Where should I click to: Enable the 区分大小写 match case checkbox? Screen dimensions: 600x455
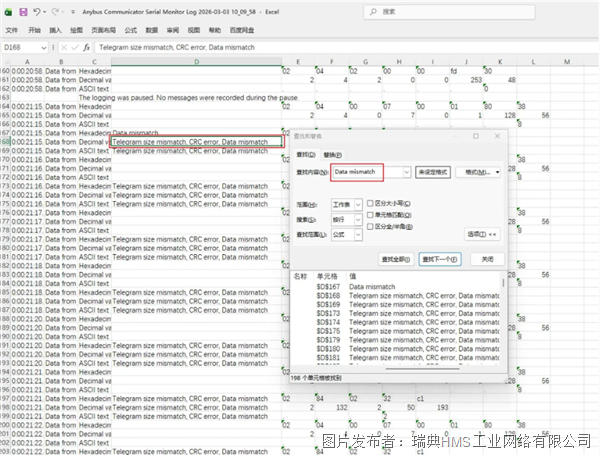point(370,203)
